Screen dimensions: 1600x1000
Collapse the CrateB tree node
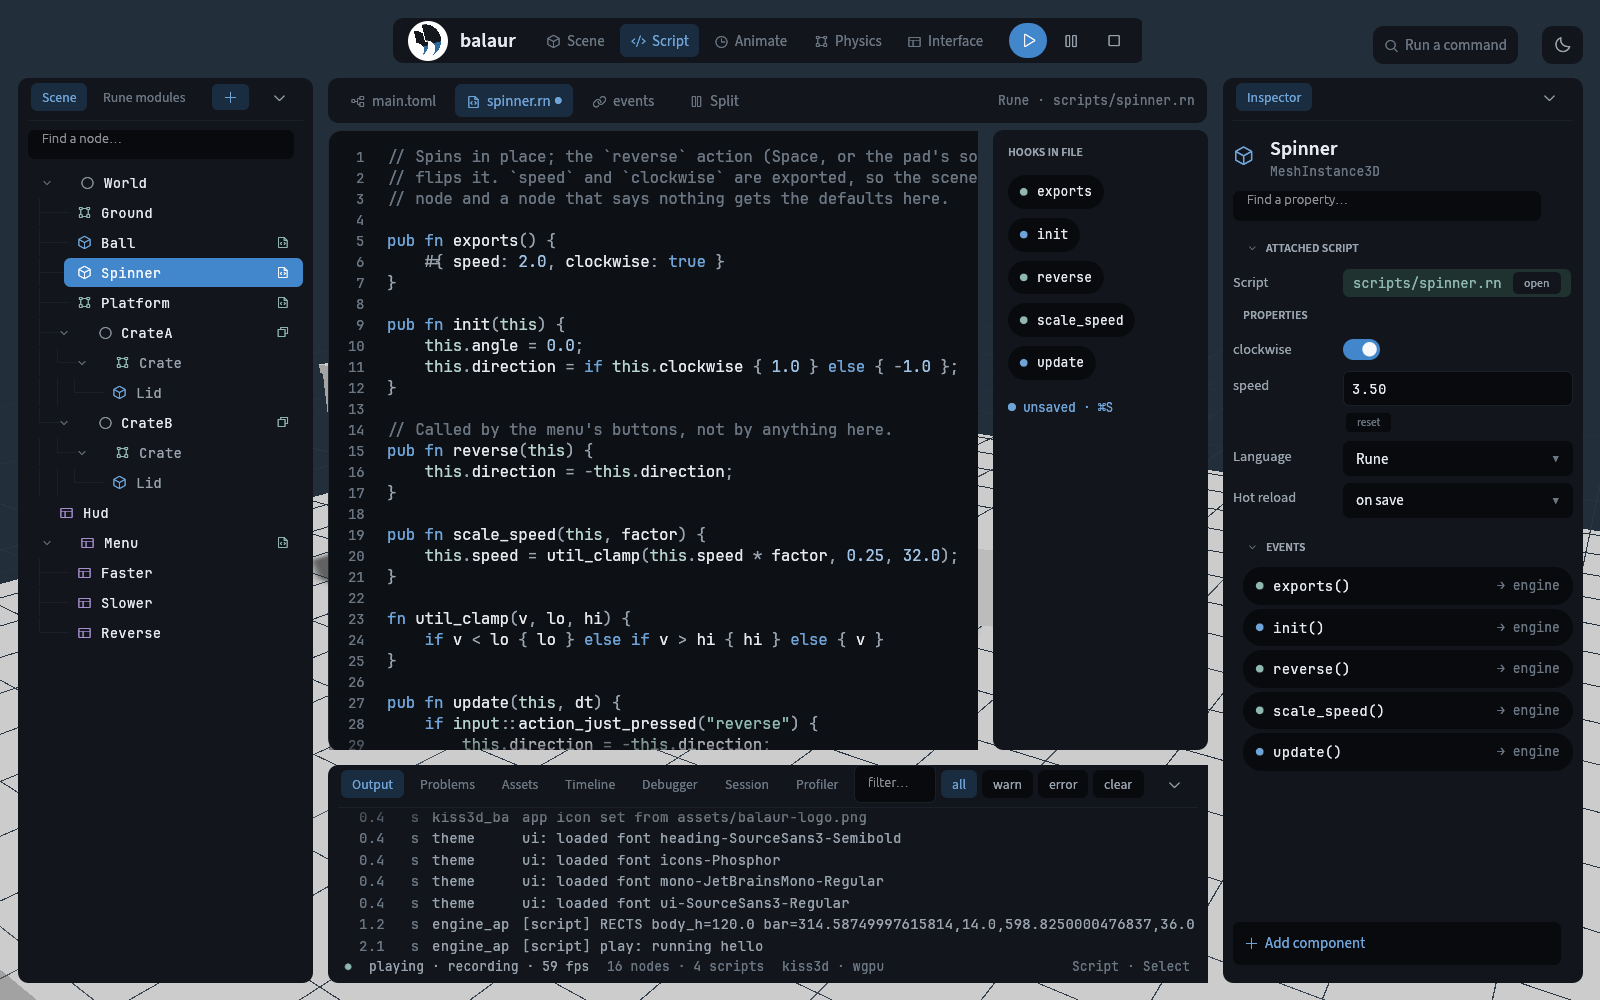64,423
